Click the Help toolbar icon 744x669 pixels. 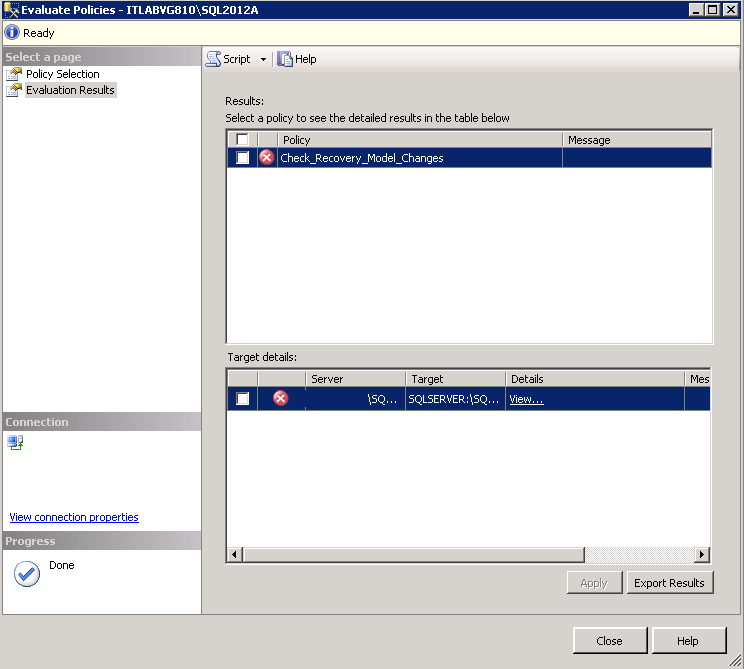click(x=285, y=59)
